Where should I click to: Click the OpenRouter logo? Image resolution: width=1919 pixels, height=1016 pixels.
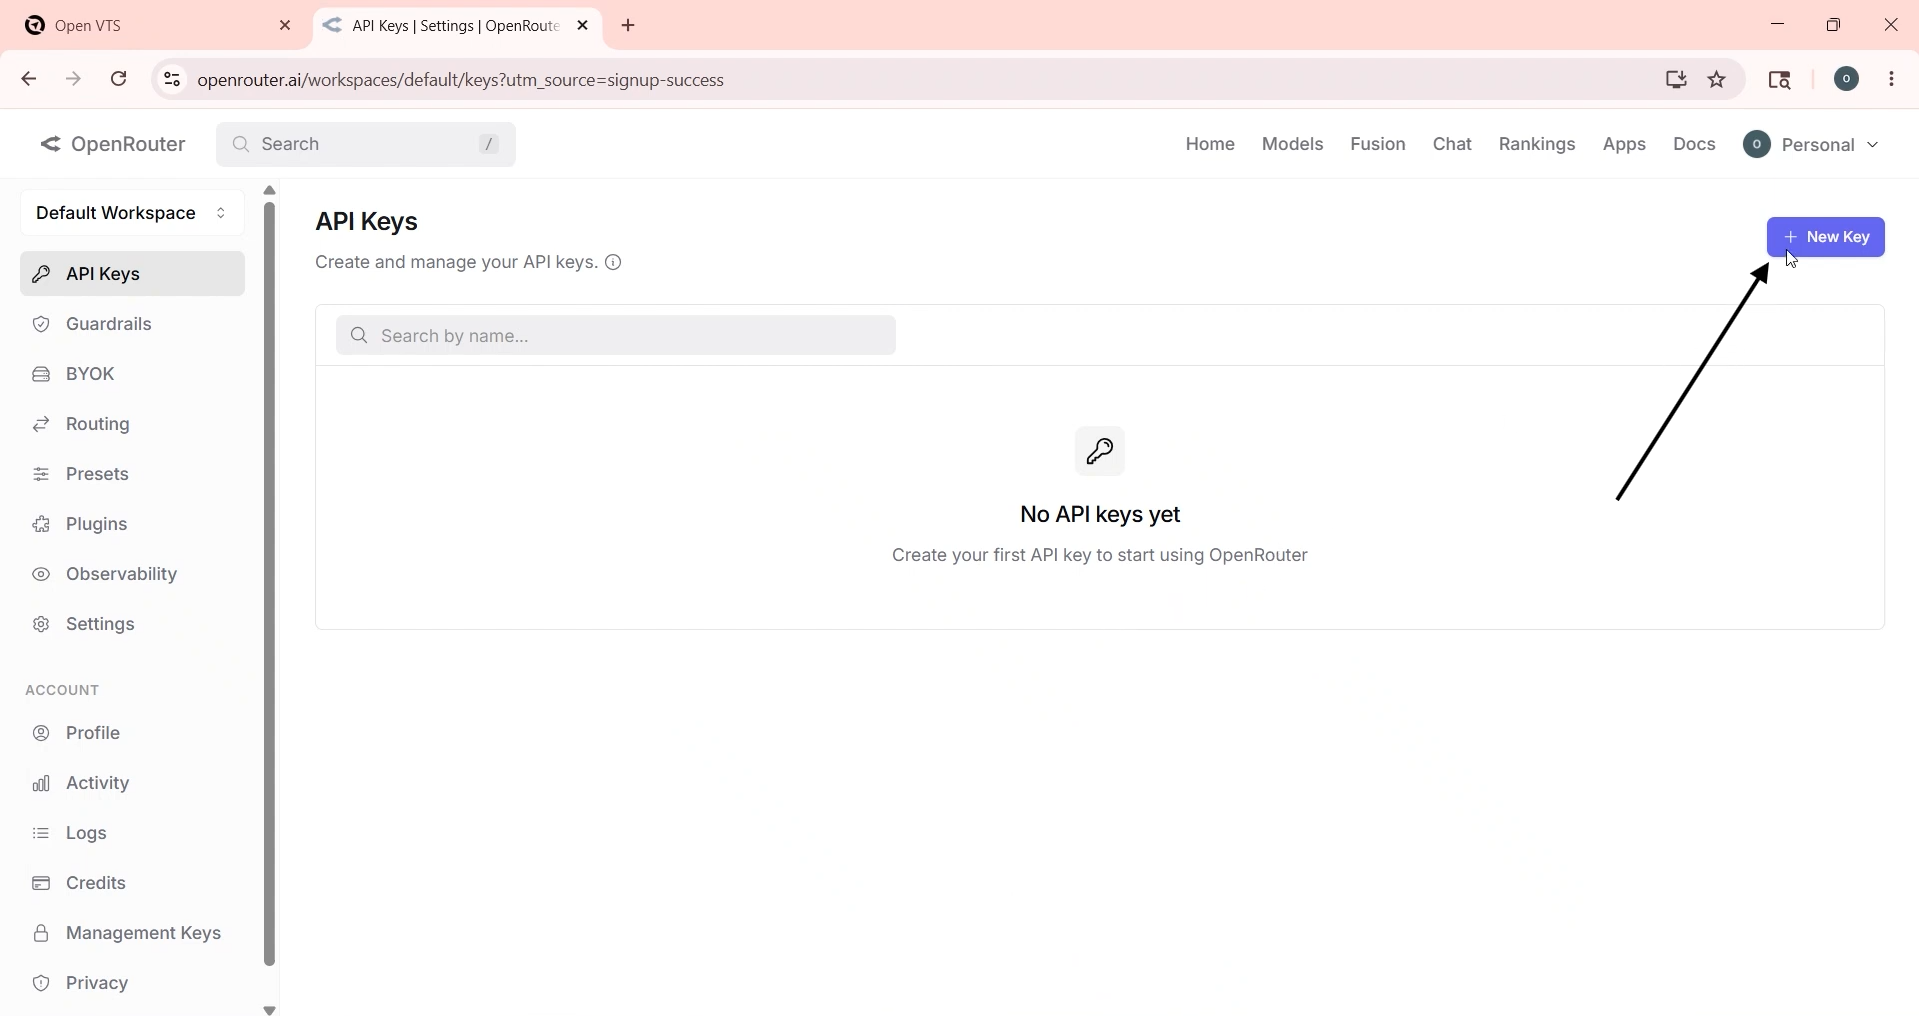113,145
